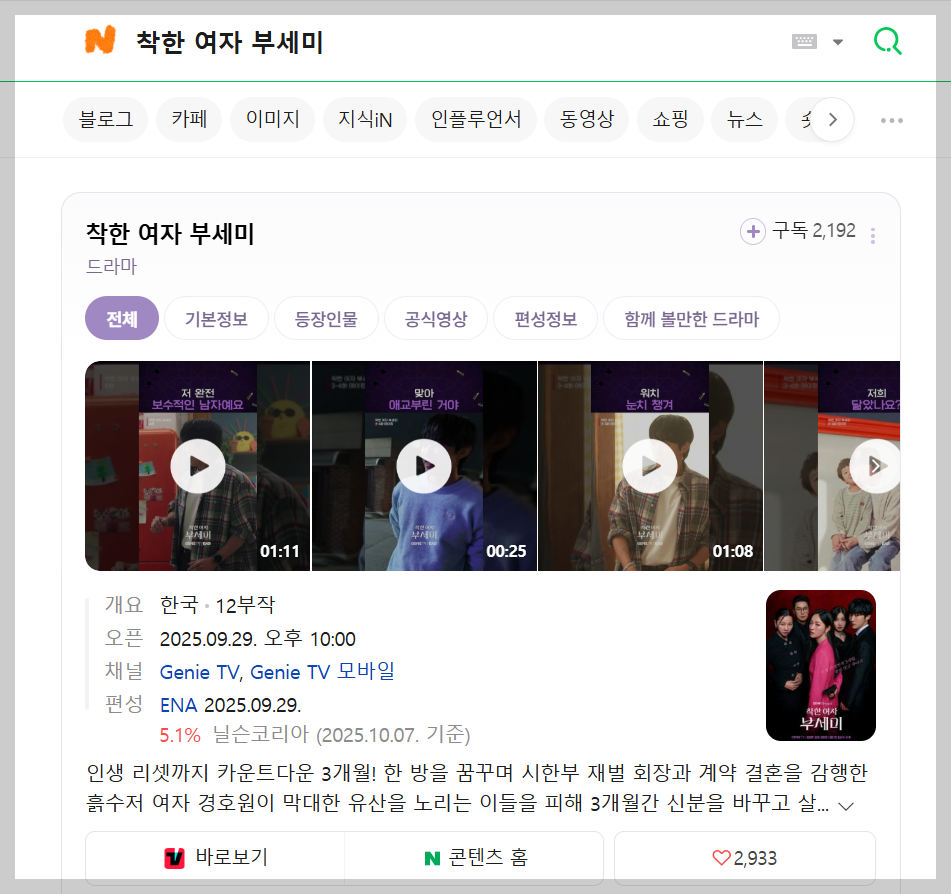Select the 기본정보 filter pill
951x894 pixels.
coord(216,316)
